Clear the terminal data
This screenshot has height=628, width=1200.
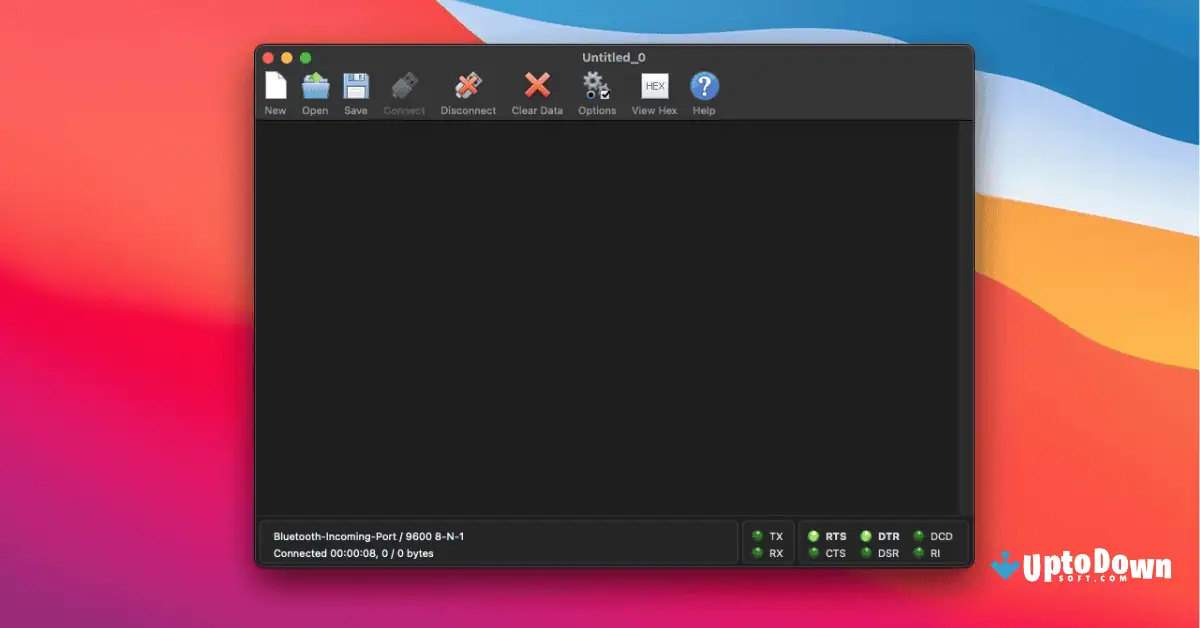(x=536, y=90)
